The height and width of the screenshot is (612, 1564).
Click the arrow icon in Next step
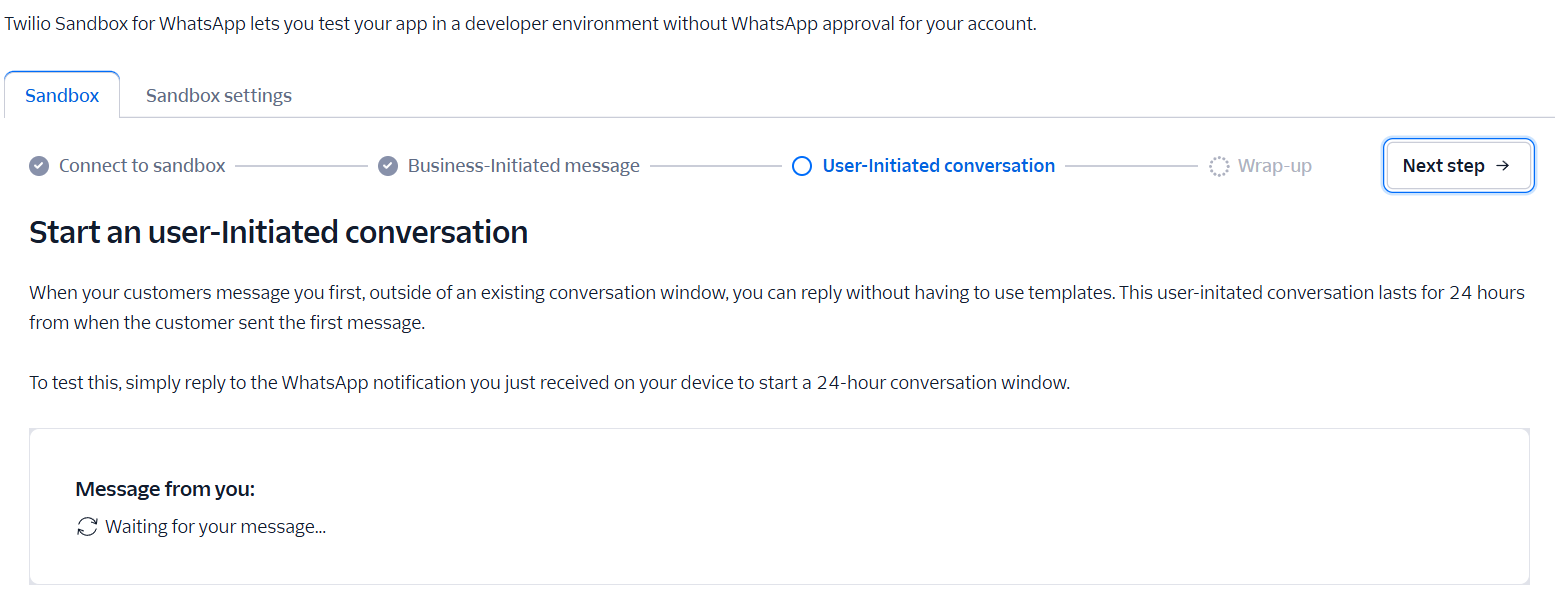click(1502, 165)
